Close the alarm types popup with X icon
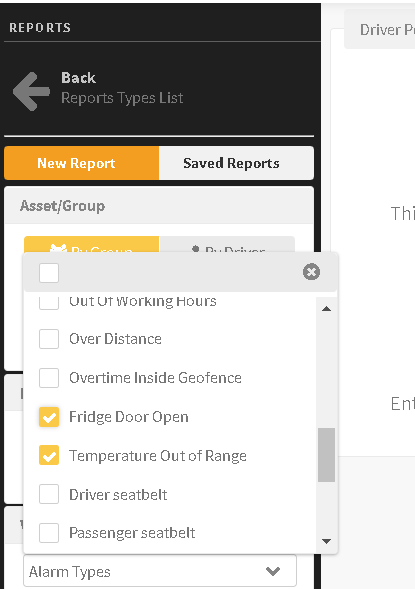Image resolution: width=415 pixels, height=589 pixels. click(311, 272)
